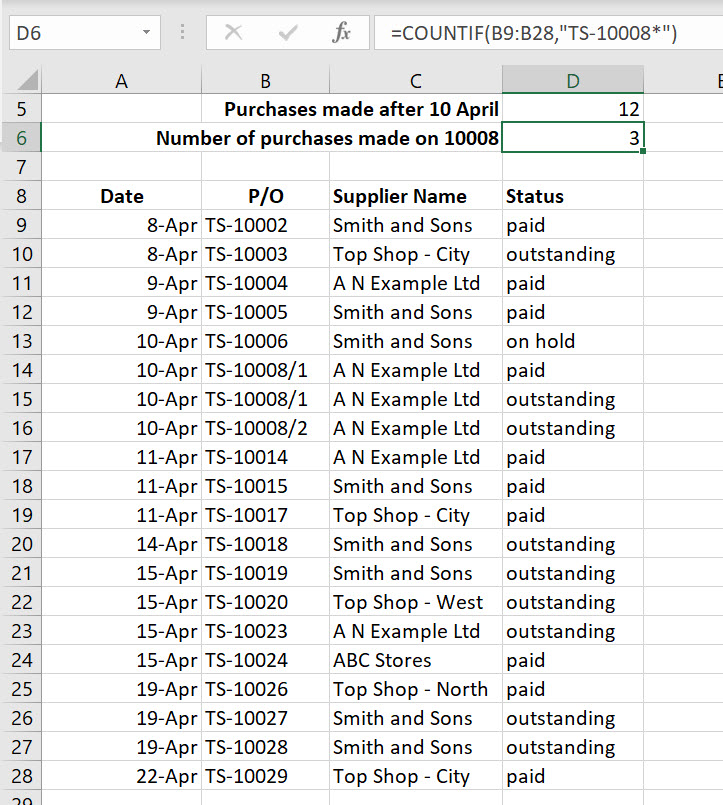Select cell with TS-10002

(x=265, y=225)
